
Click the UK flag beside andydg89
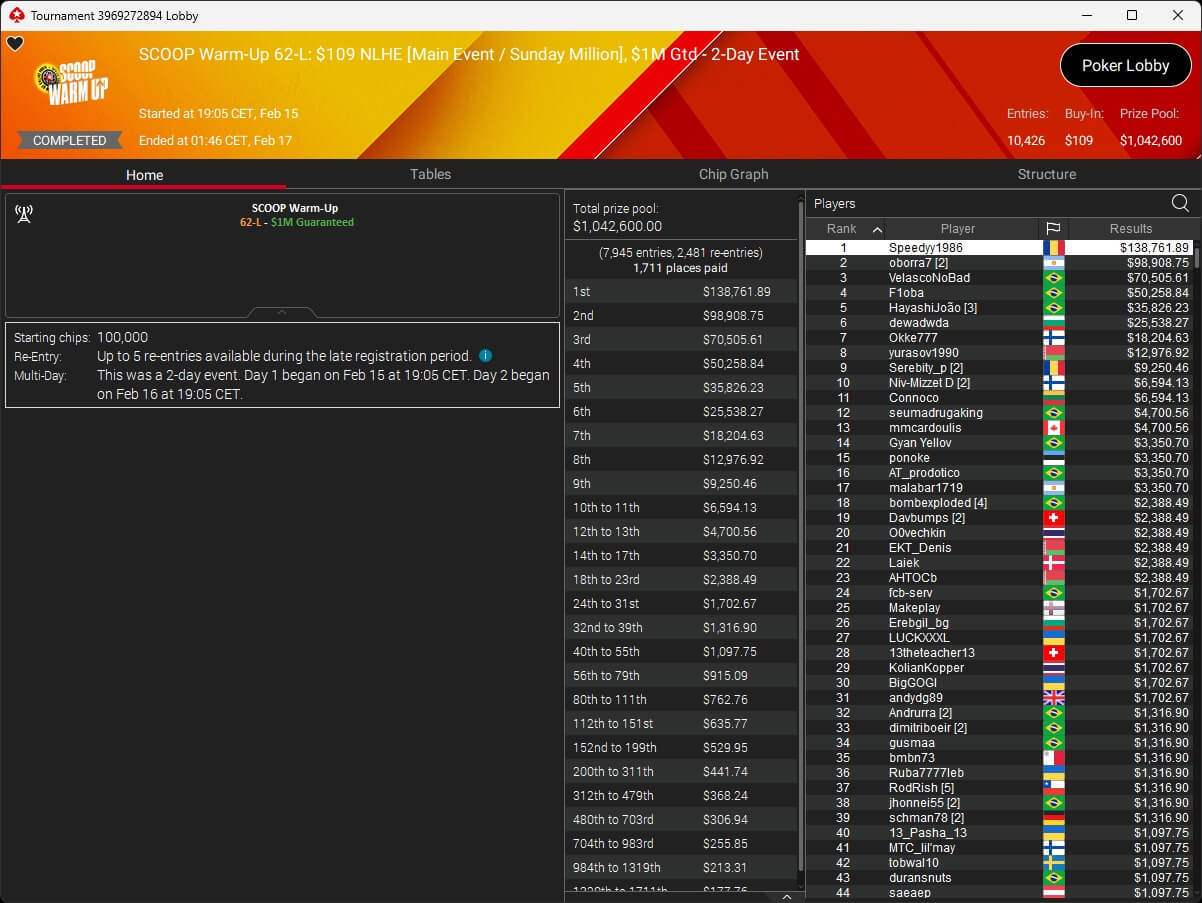pyautogui.click(x=1053, y=698)
